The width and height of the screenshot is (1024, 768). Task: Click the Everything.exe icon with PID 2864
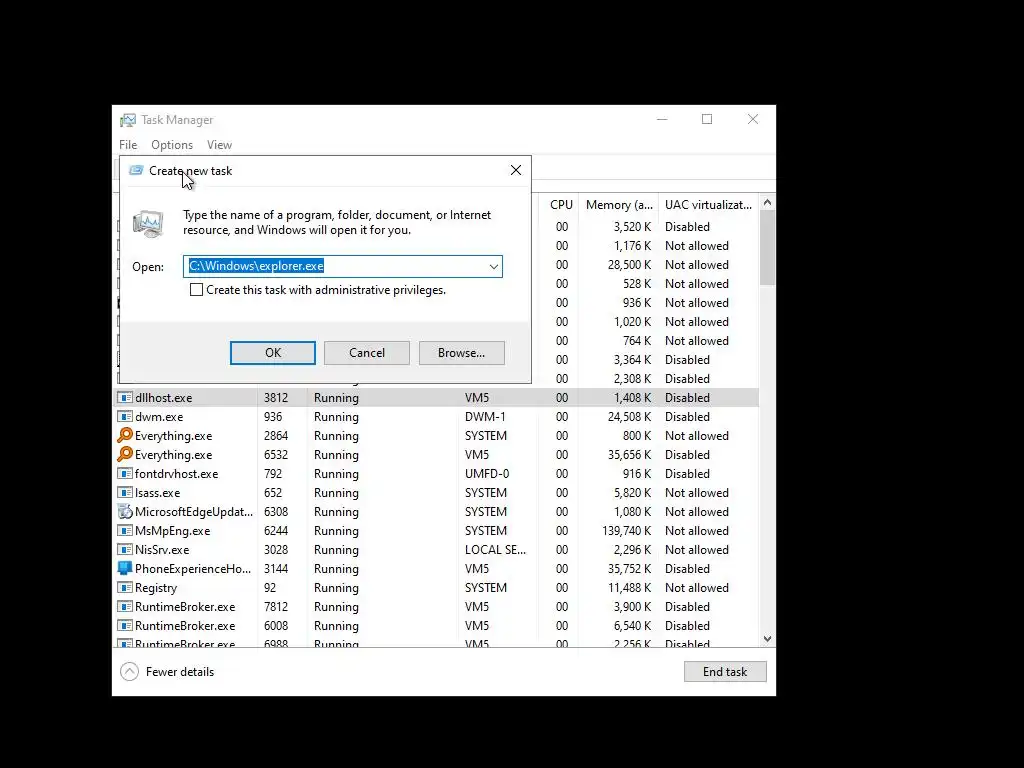(x=125, y=436)
